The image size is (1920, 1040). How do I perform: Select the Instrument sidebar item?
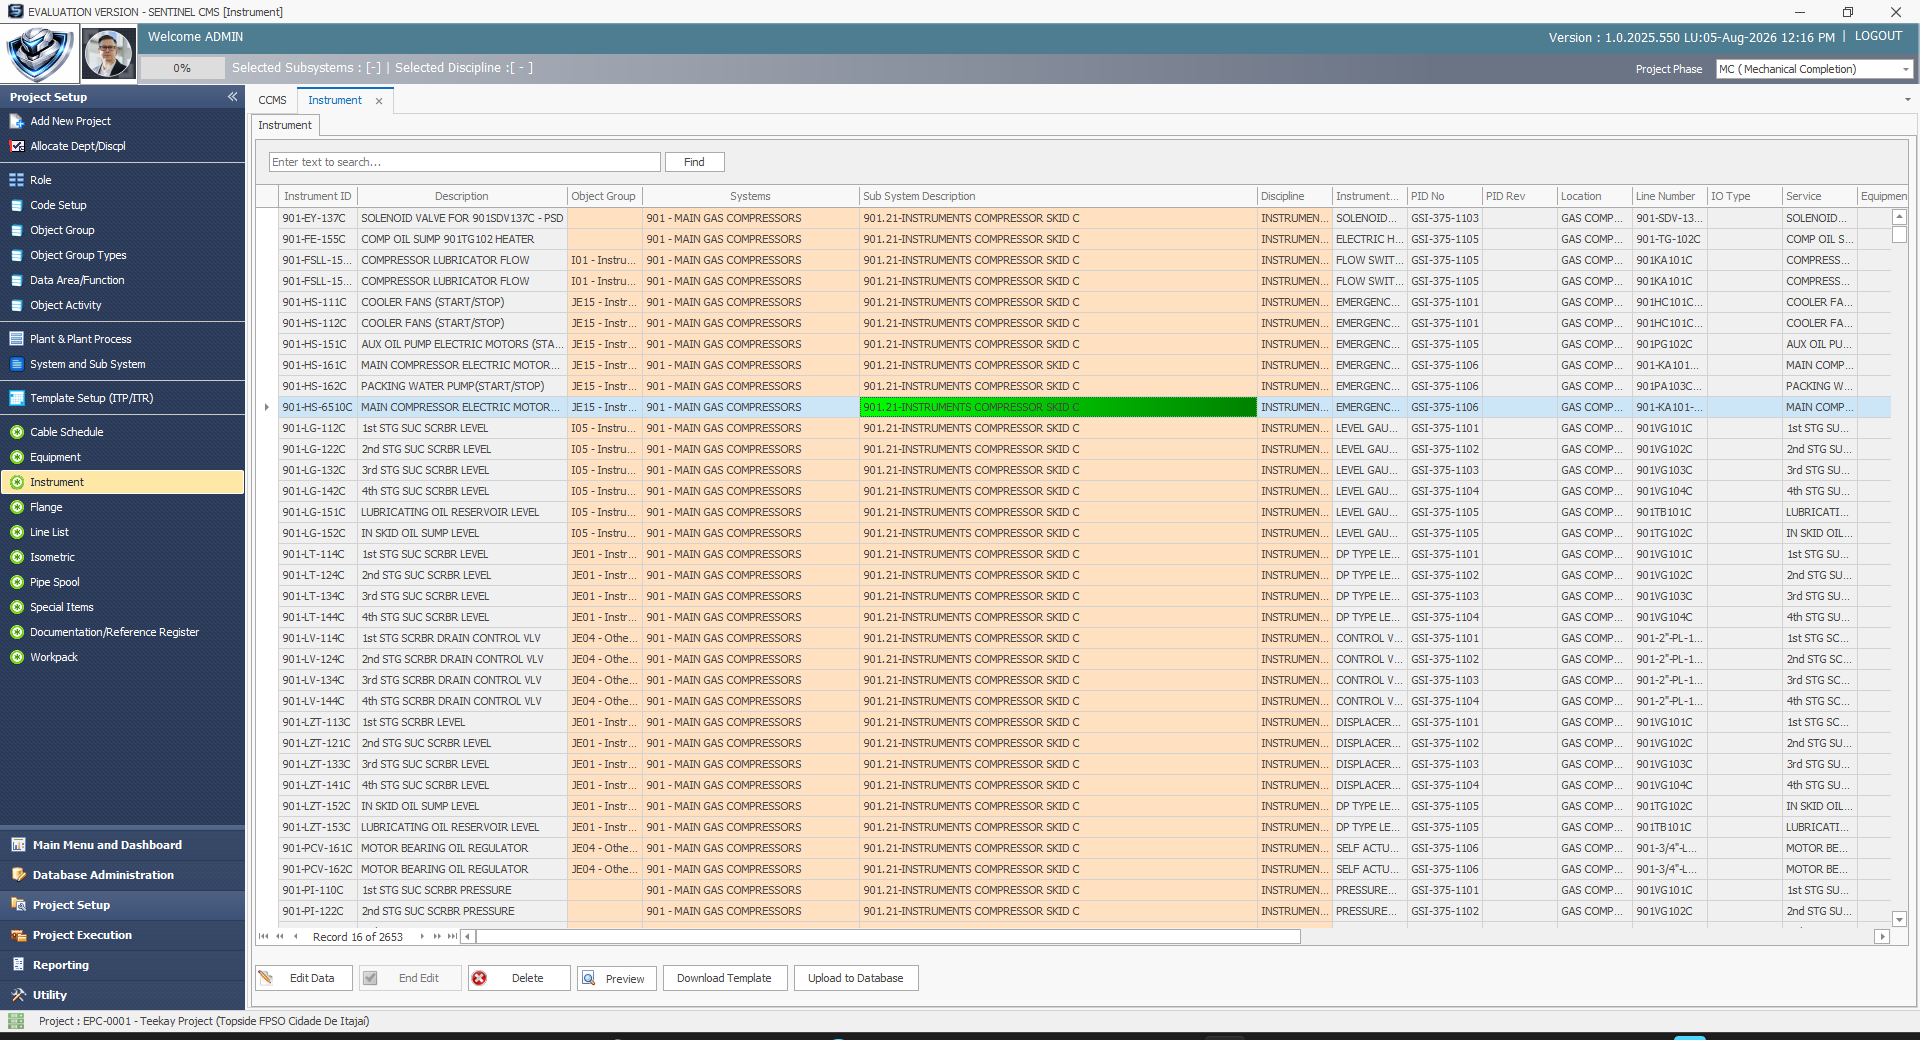click(x=122, y=482)
